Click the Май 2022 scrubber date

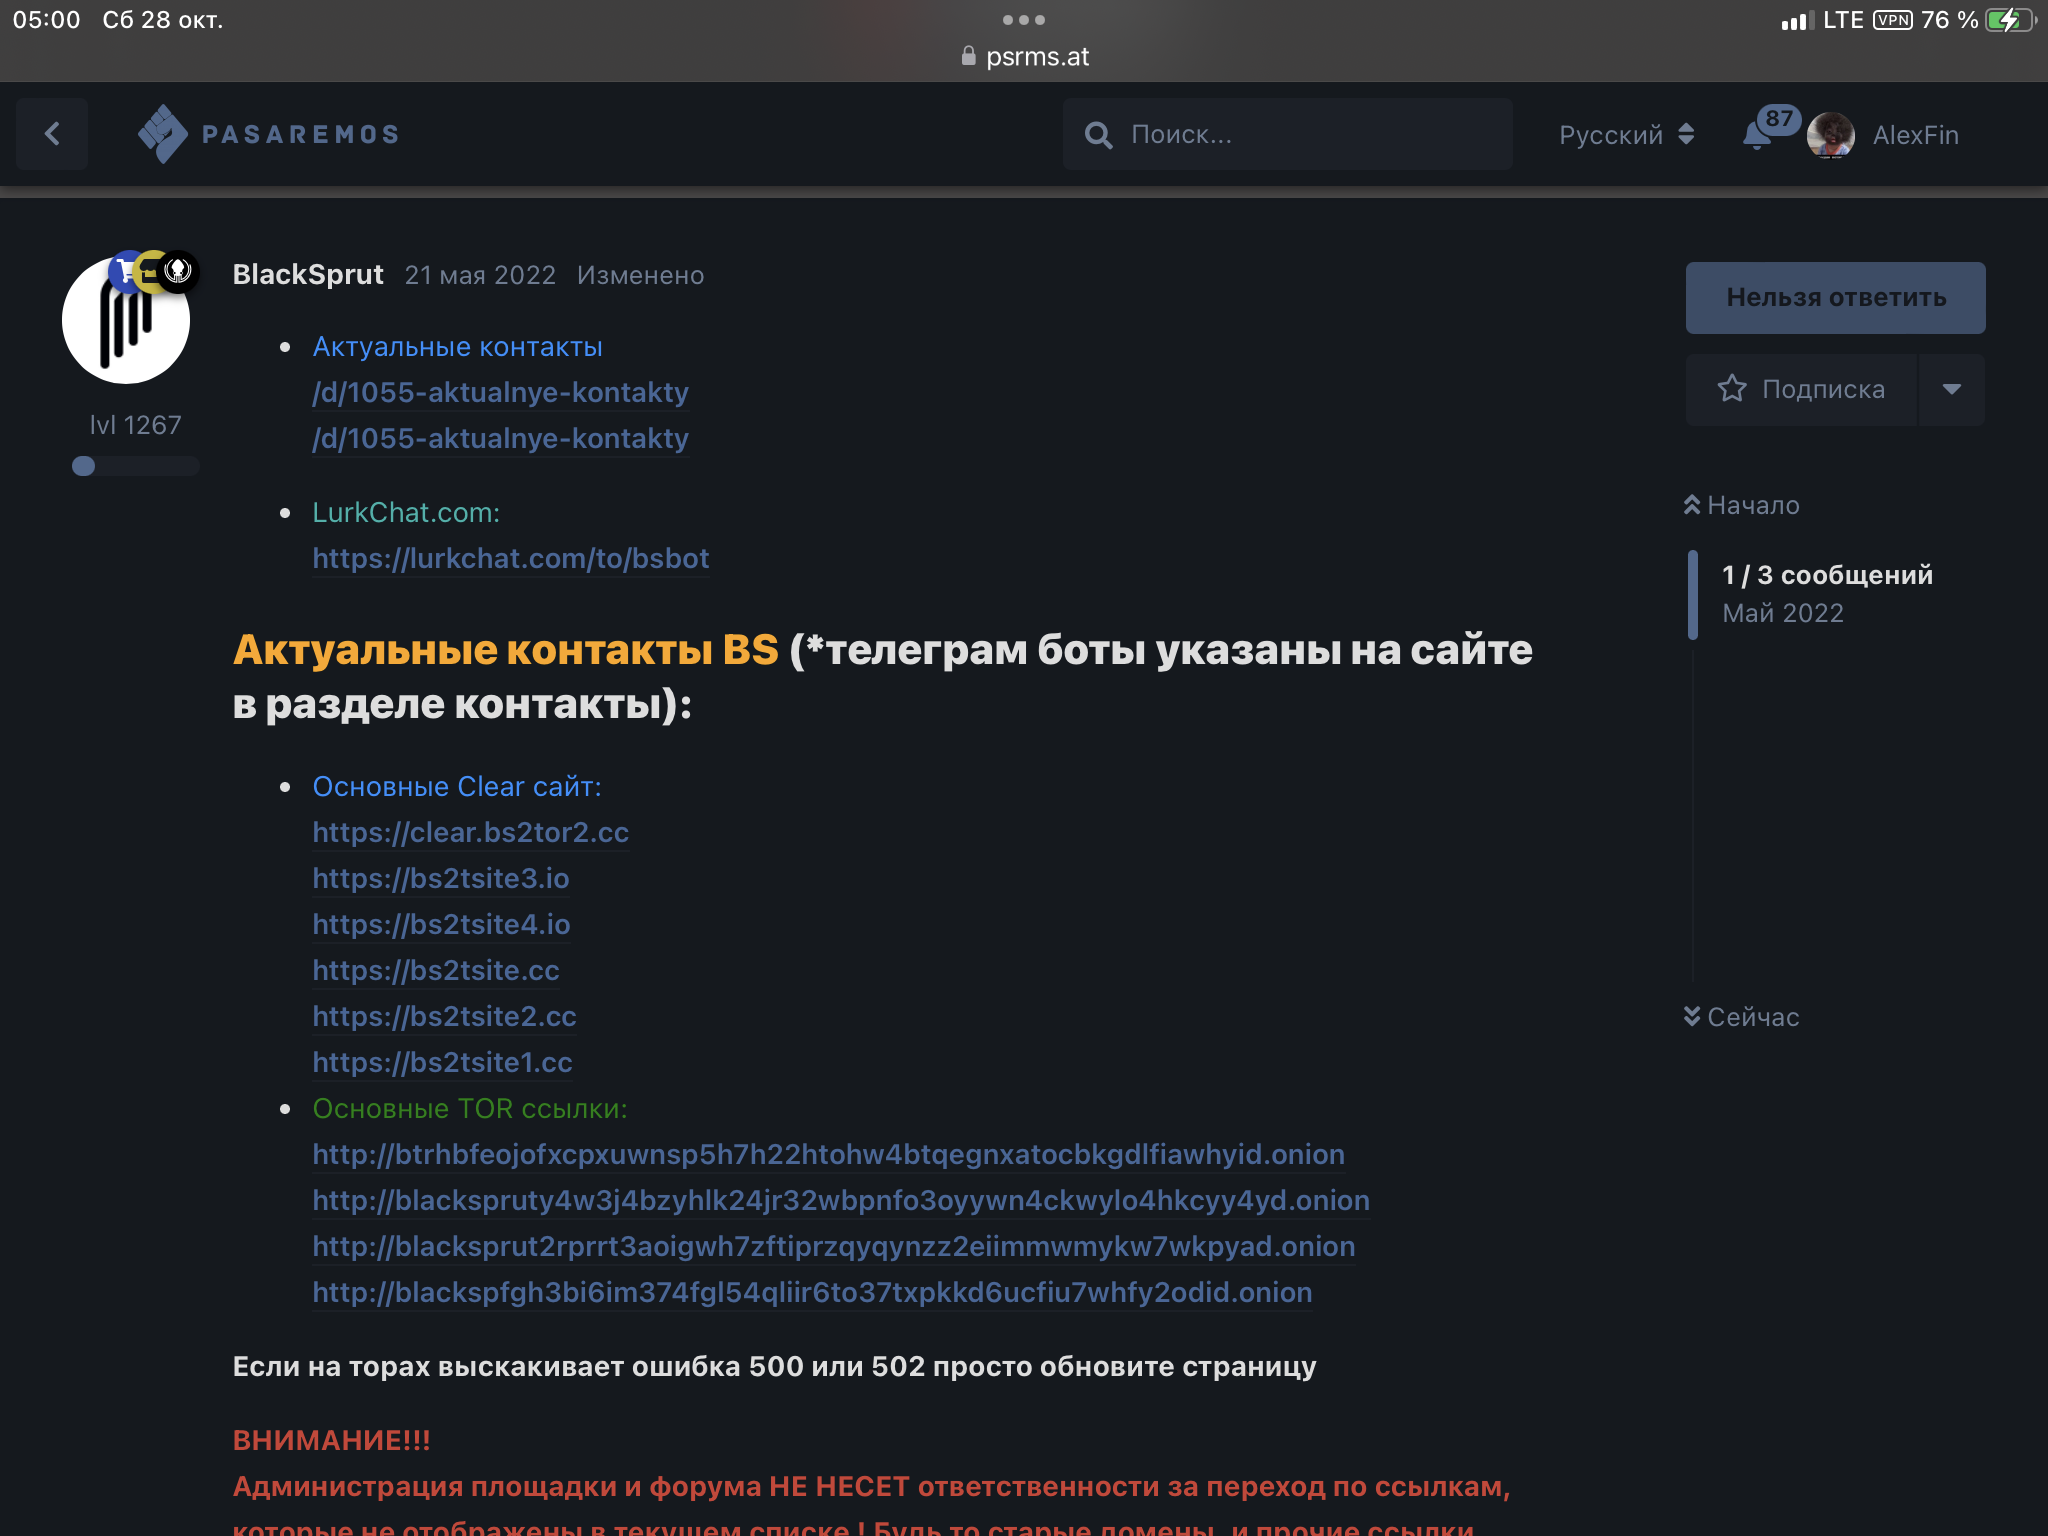point(1783,613)
